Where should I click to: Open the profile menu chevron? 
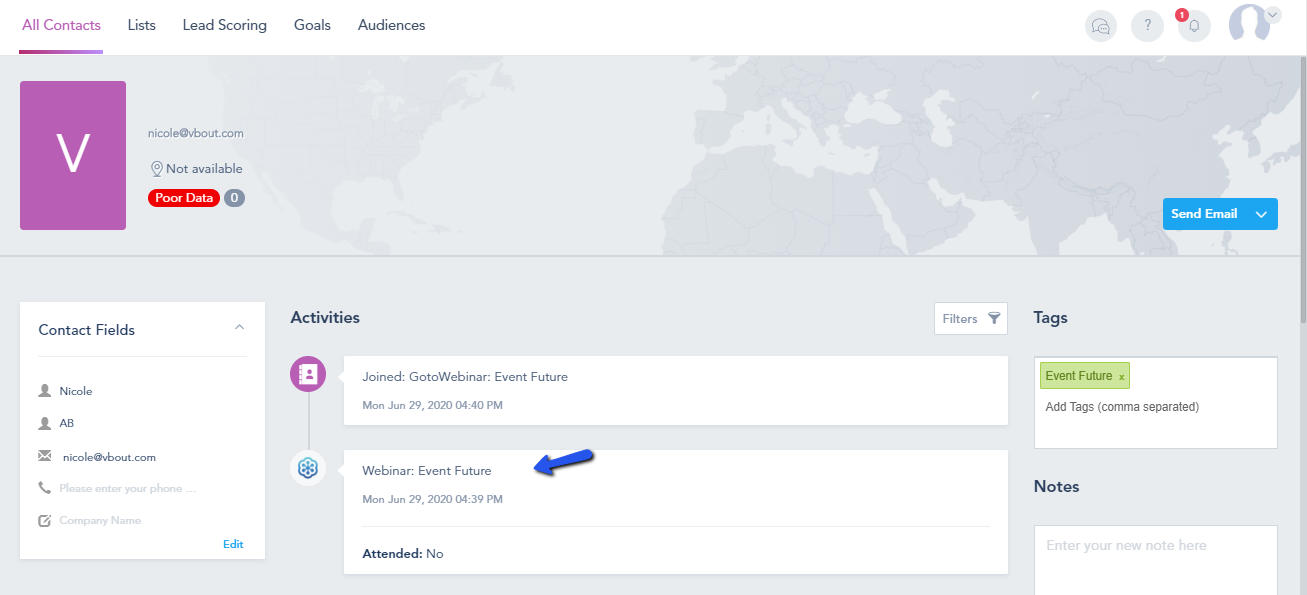1273,14
